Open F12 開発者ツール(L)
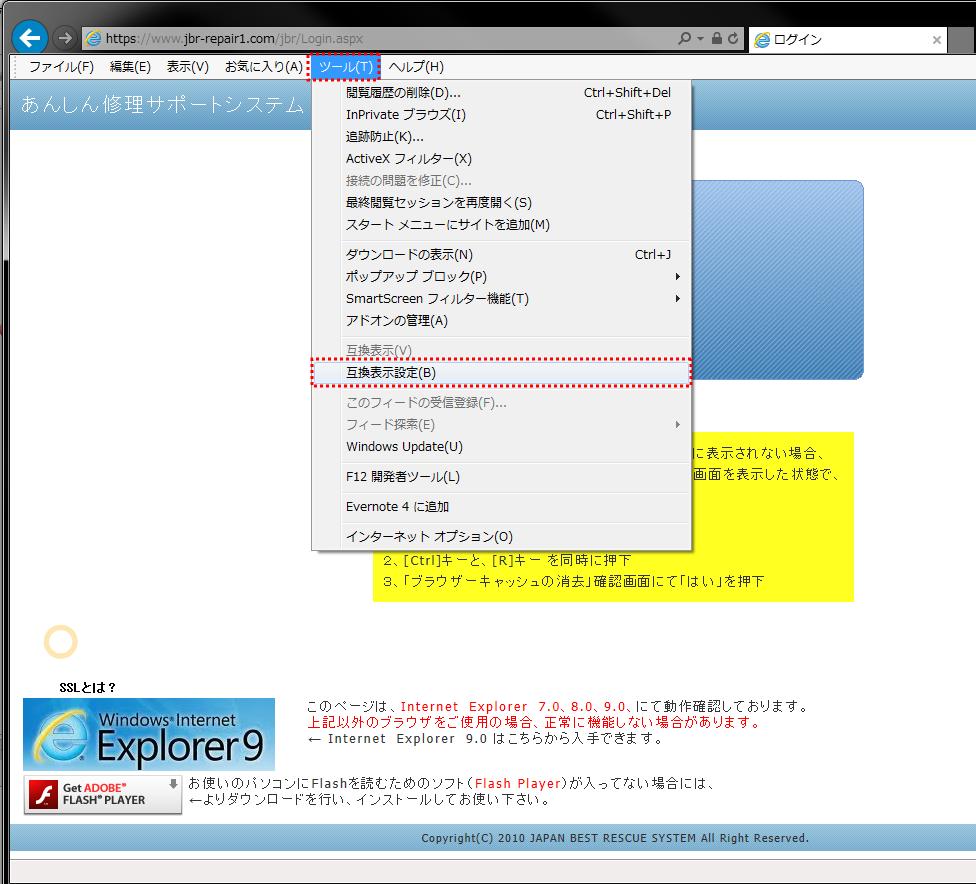 502,477
